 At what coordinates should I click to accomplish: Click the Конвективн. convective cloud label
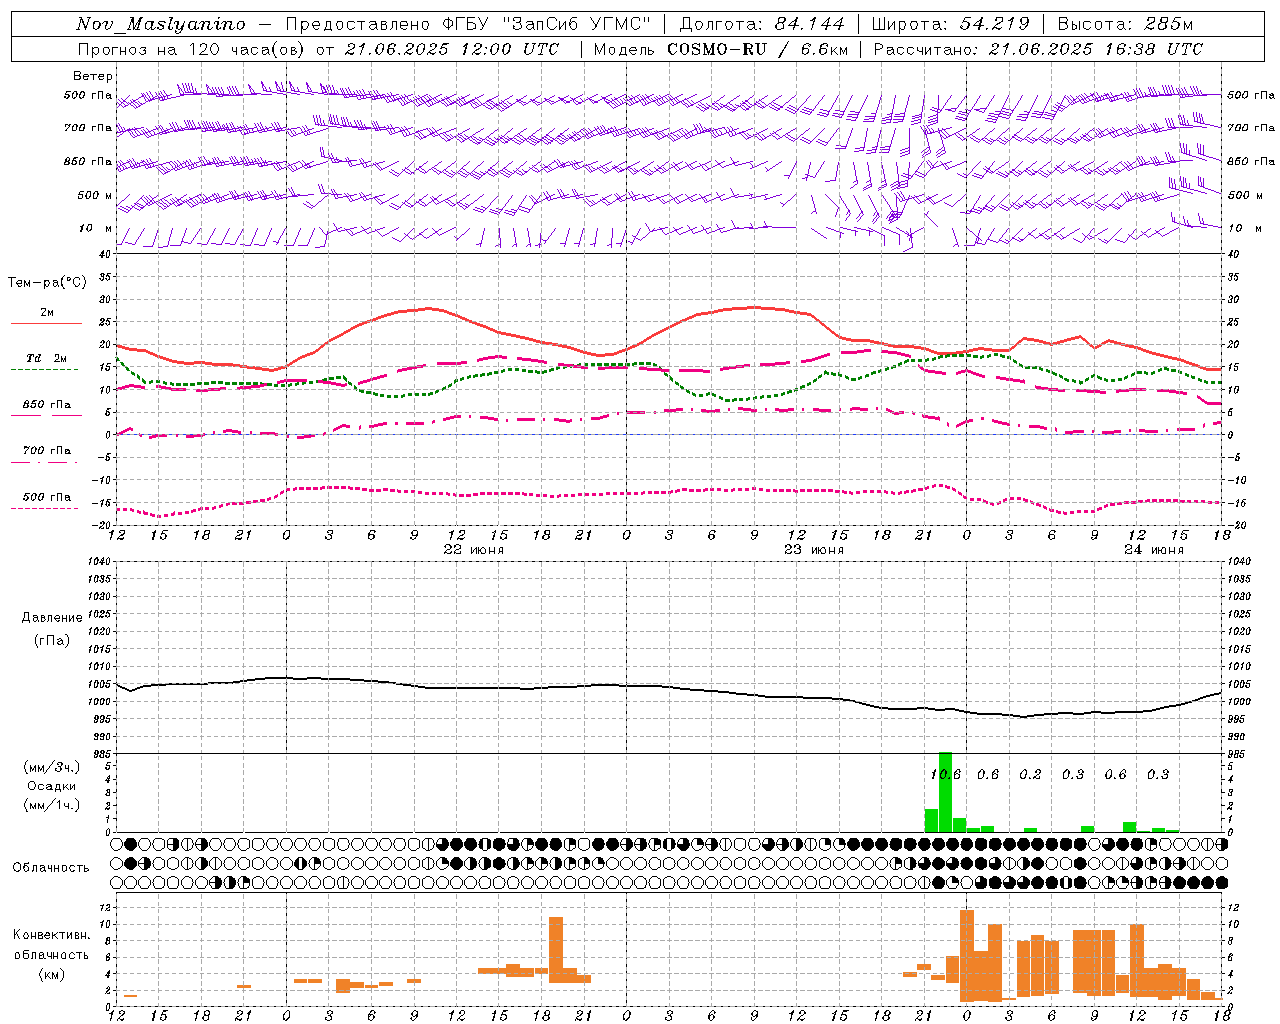pyautogui.click(x=52, y=935)
